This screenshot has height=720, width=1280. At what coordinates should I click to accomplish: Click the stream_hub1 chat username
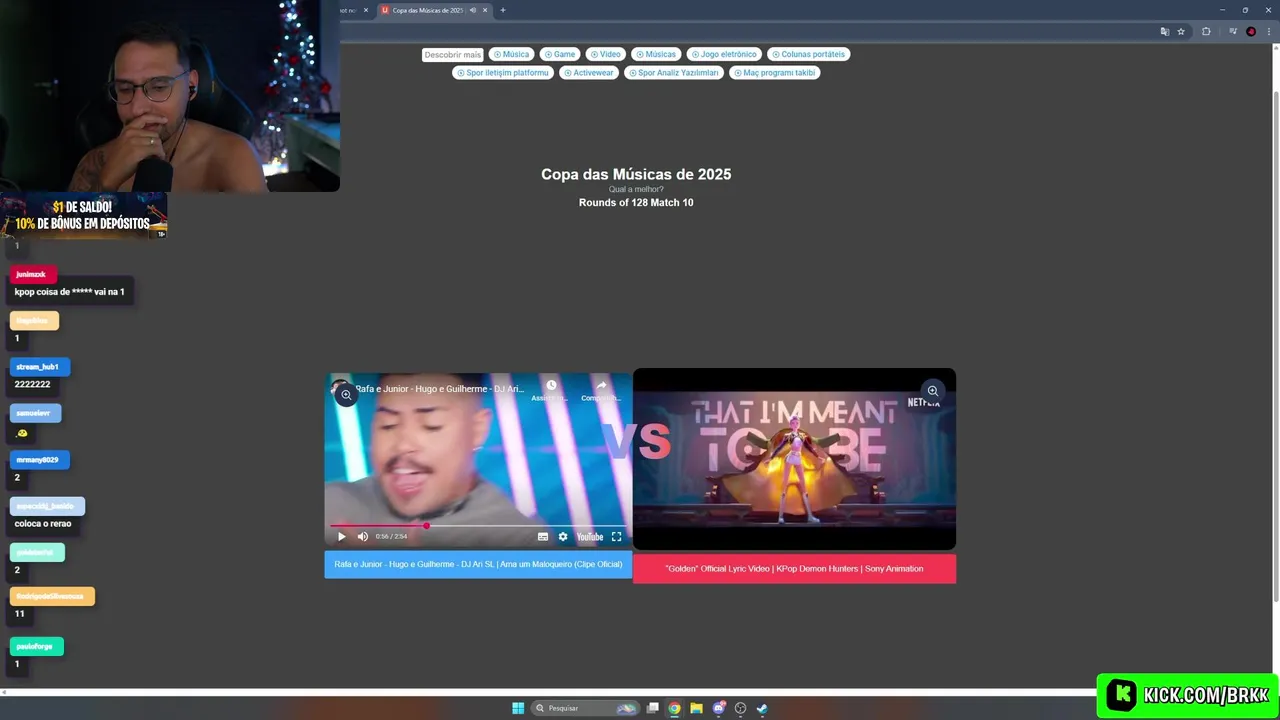pos(38,367)
